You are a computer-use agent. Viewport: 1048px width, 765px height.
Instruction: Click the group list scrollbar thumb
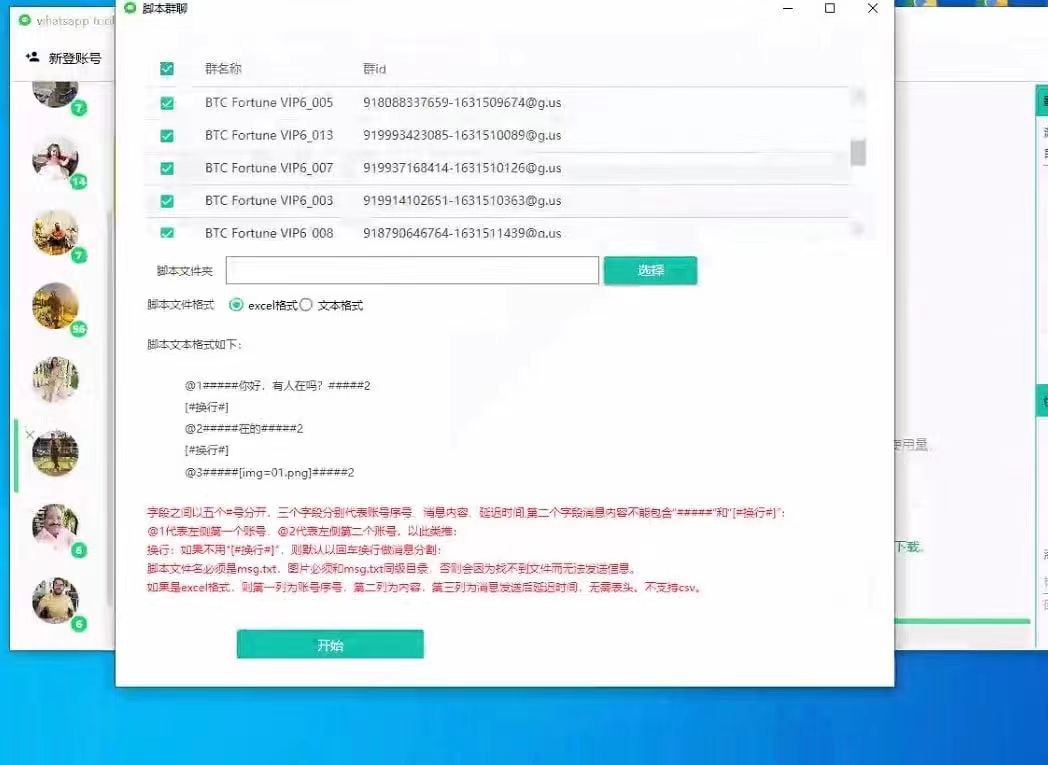click(x=858, y=152)
